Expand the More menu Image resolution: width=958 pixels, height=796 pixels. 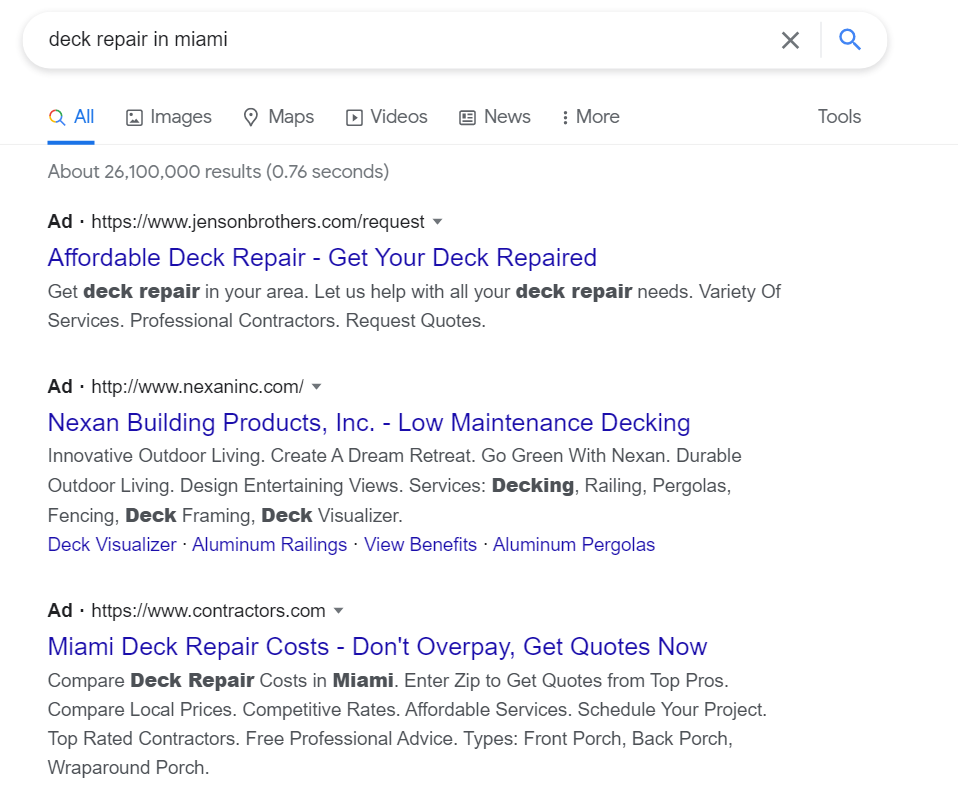coord(591,117)
